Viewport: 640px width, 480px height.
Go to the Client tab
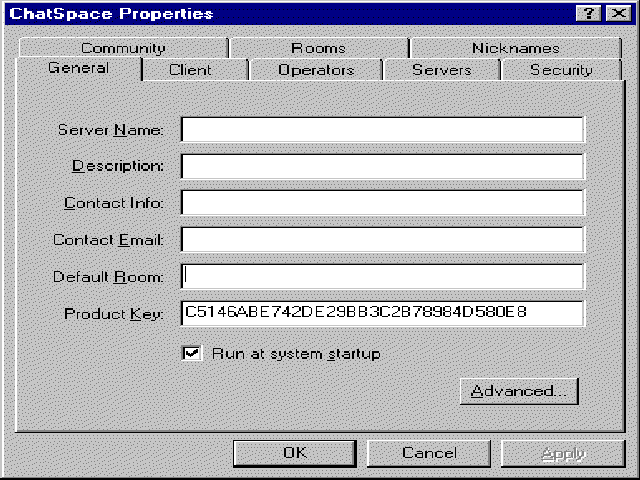190,70
